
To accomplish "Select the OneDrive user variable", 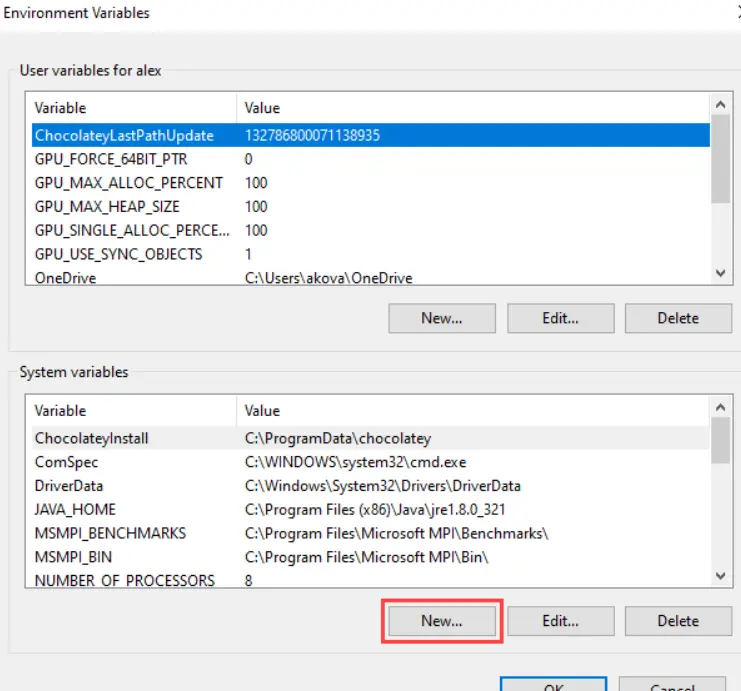I will [66, 277].
